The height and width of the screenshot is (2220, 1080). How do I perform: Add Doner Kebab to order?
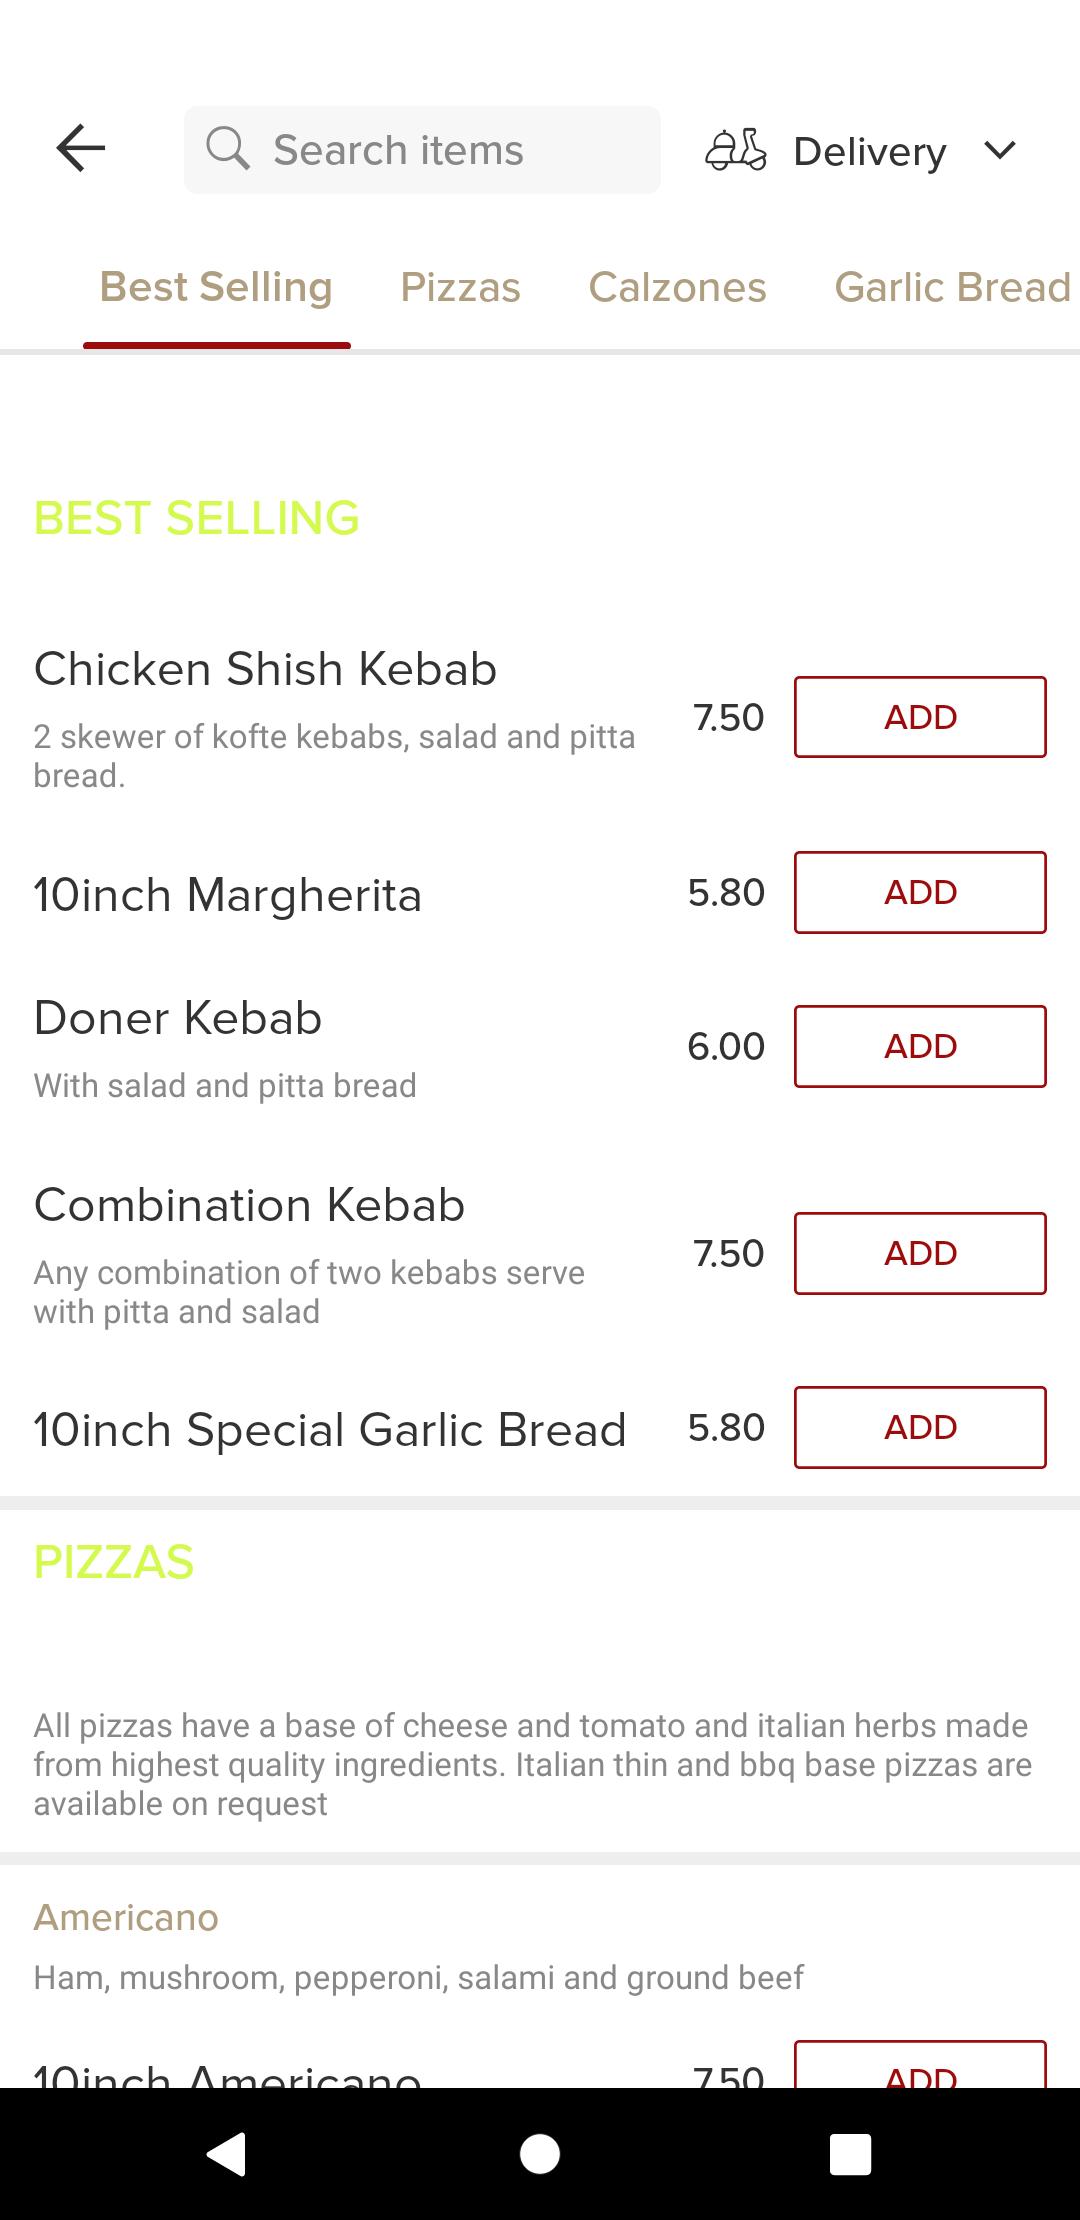tap(919, 1046)
